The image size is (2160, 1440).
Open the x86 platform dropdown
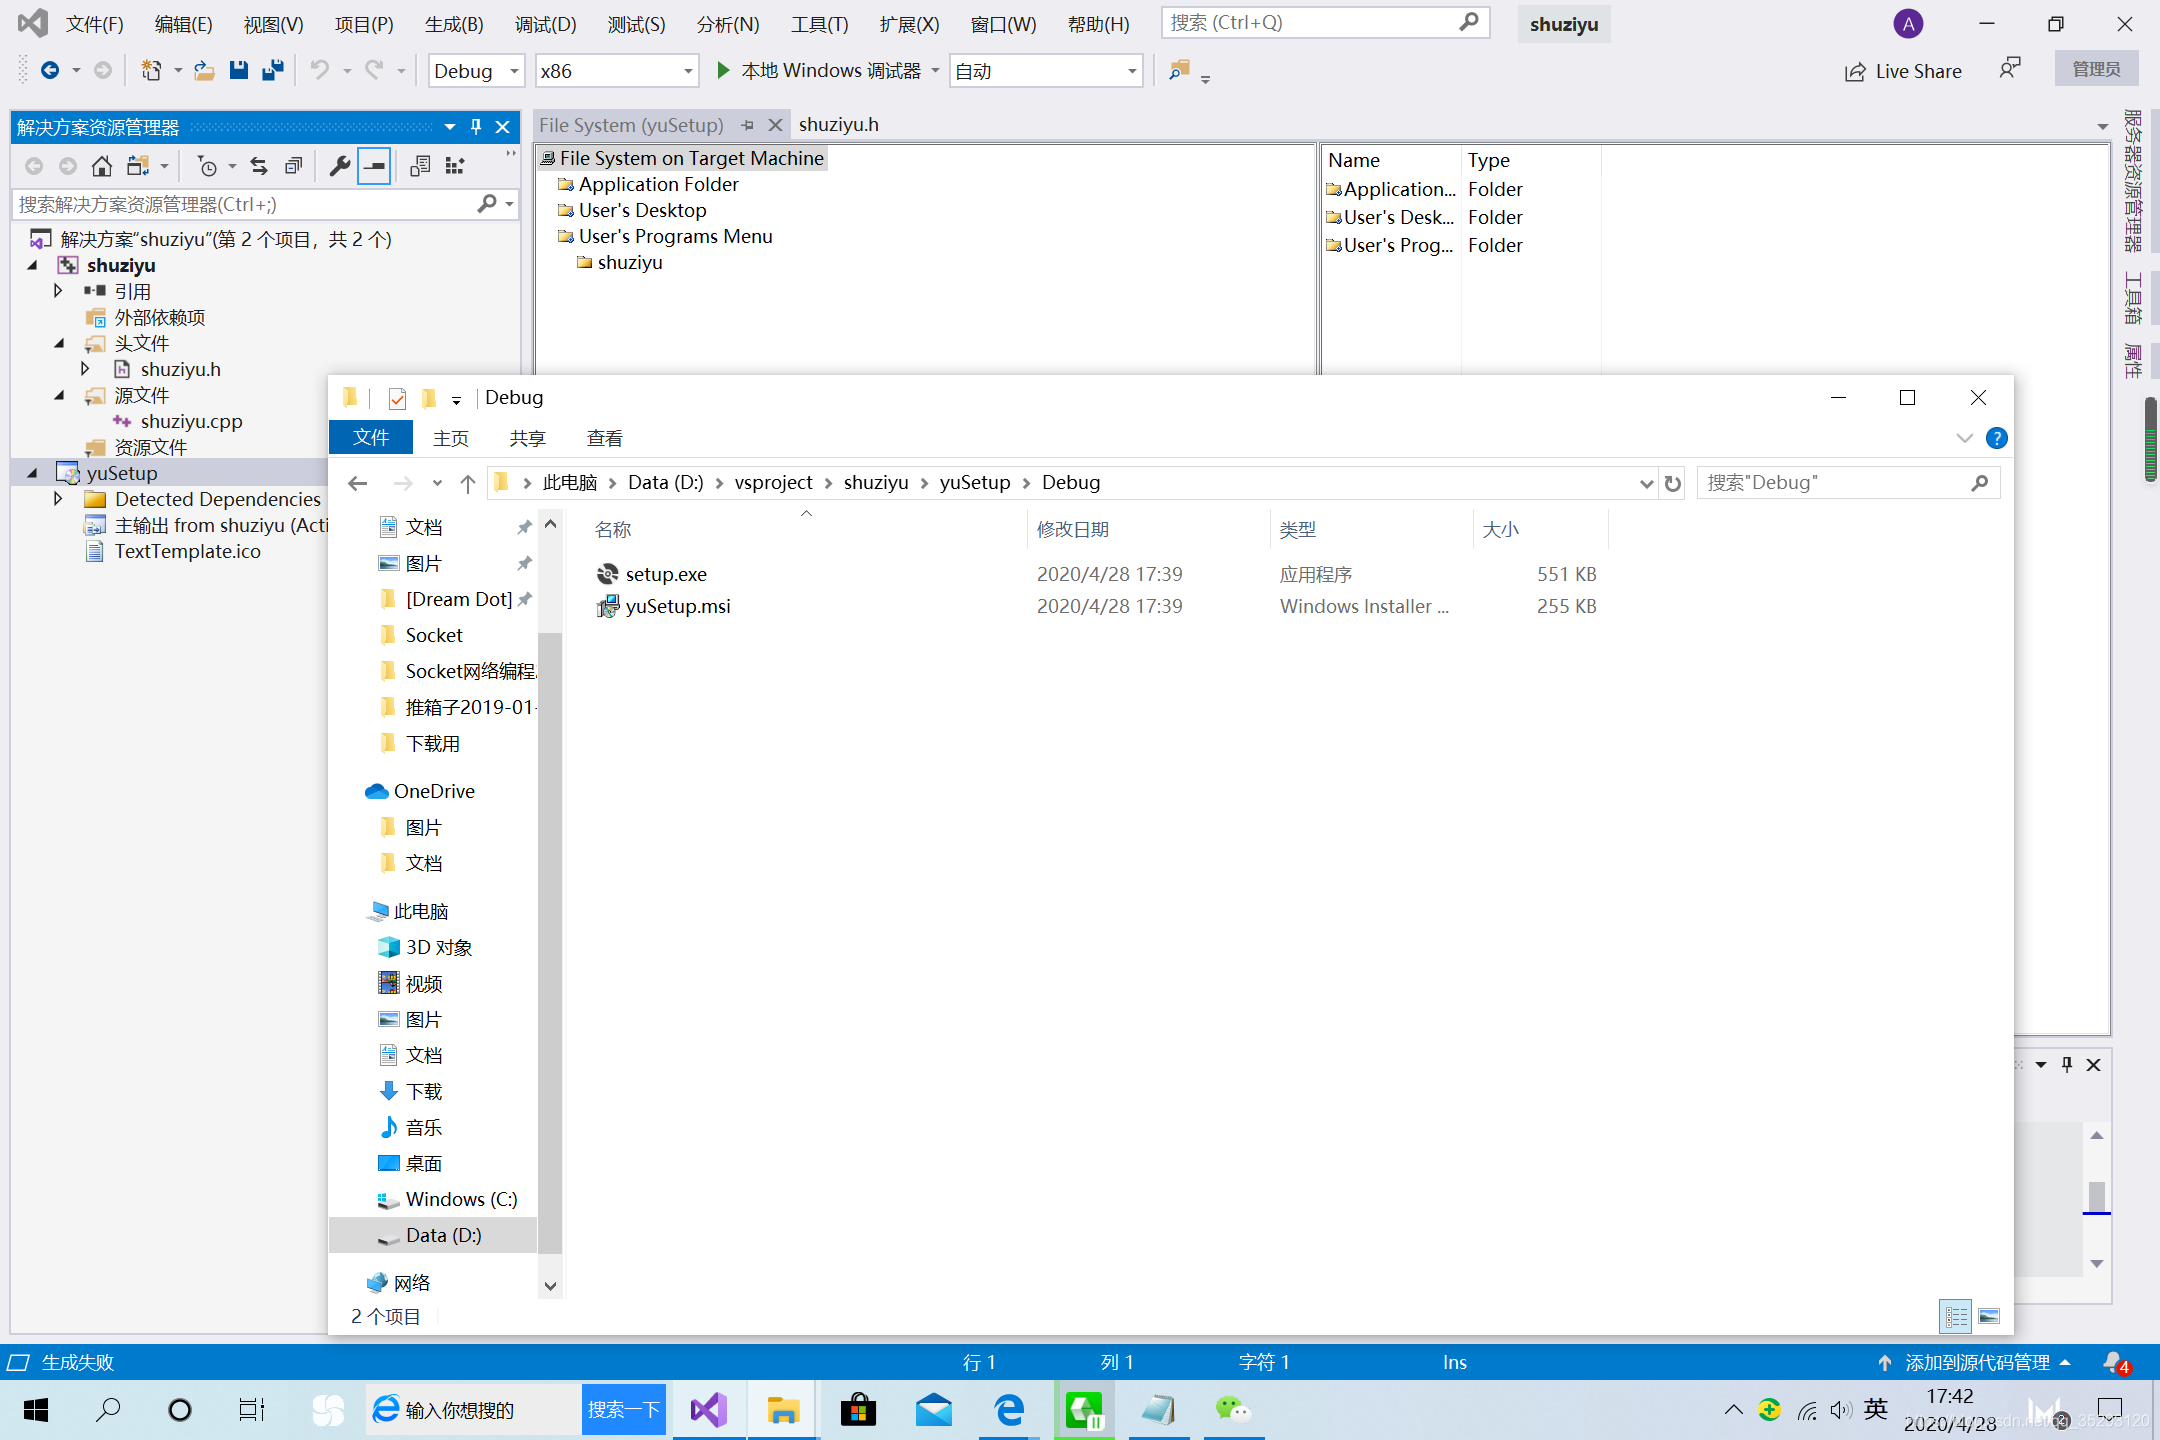coord(688,71)
